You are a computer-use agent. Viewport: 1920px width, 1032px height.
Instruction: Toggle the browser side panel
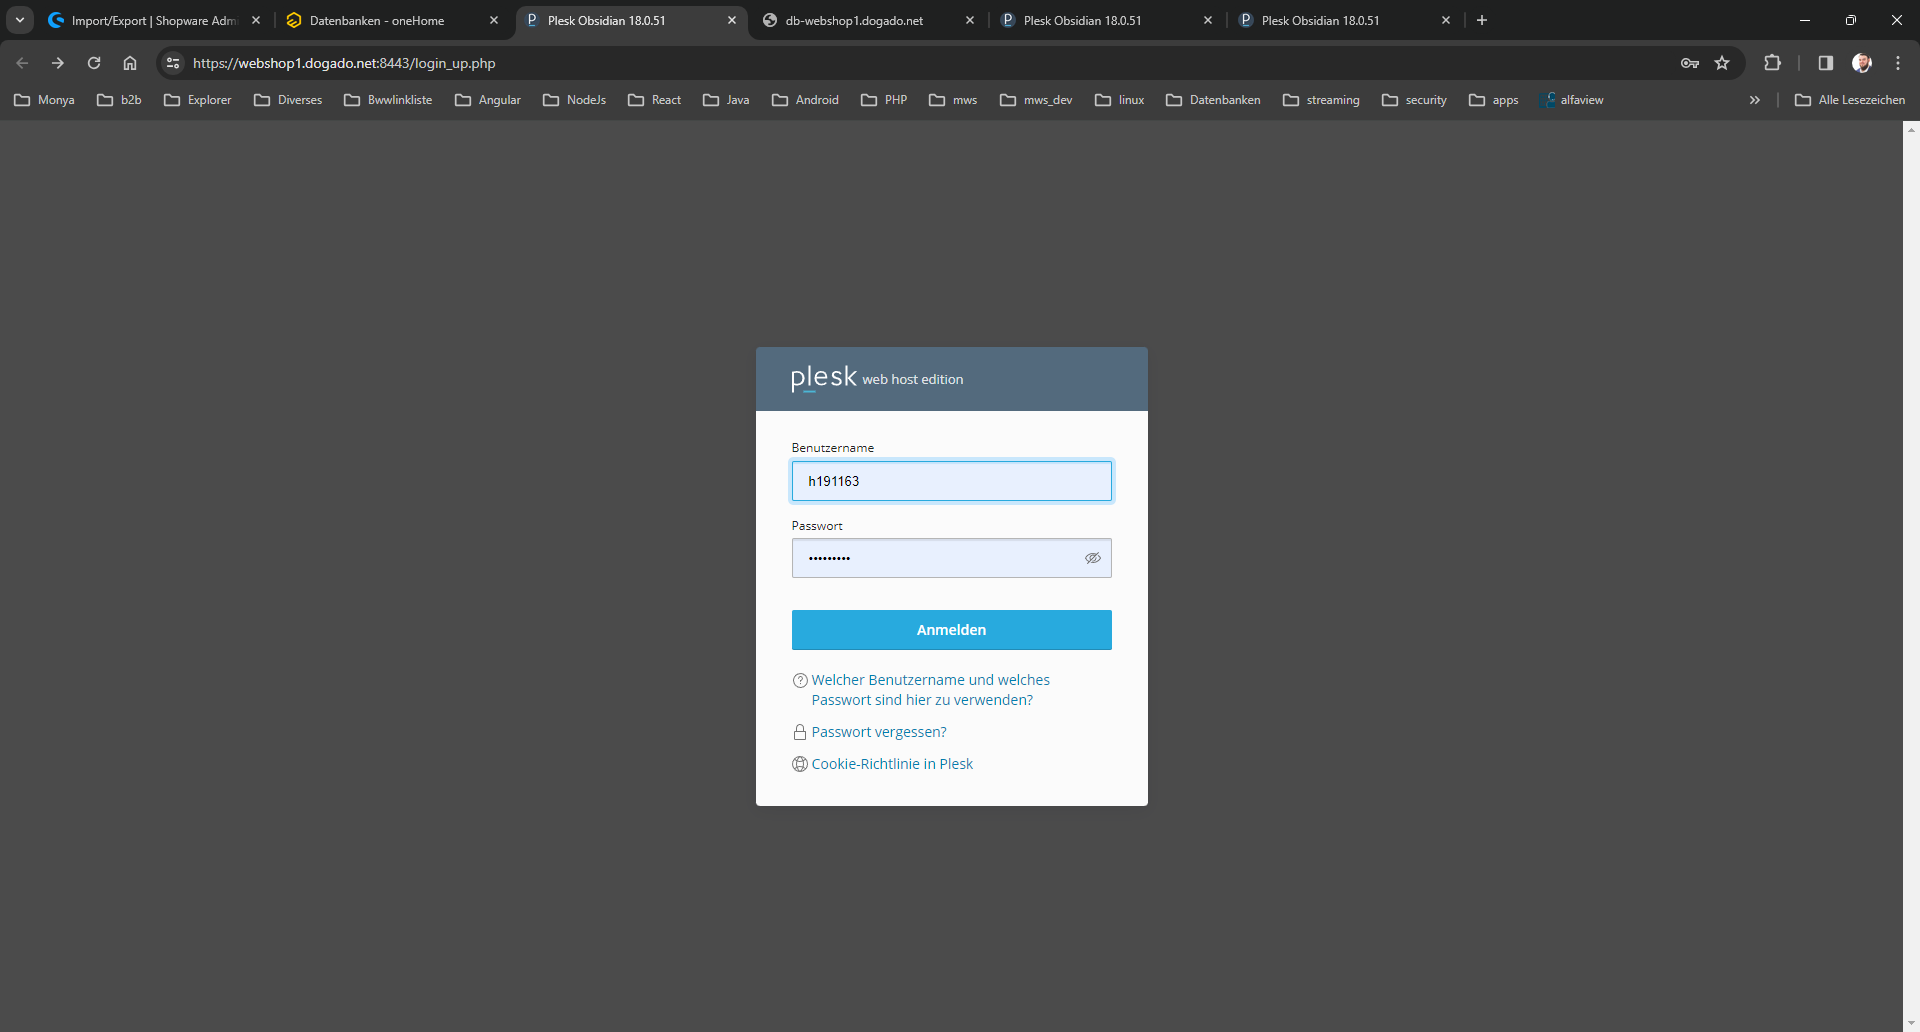point(1825,63)
